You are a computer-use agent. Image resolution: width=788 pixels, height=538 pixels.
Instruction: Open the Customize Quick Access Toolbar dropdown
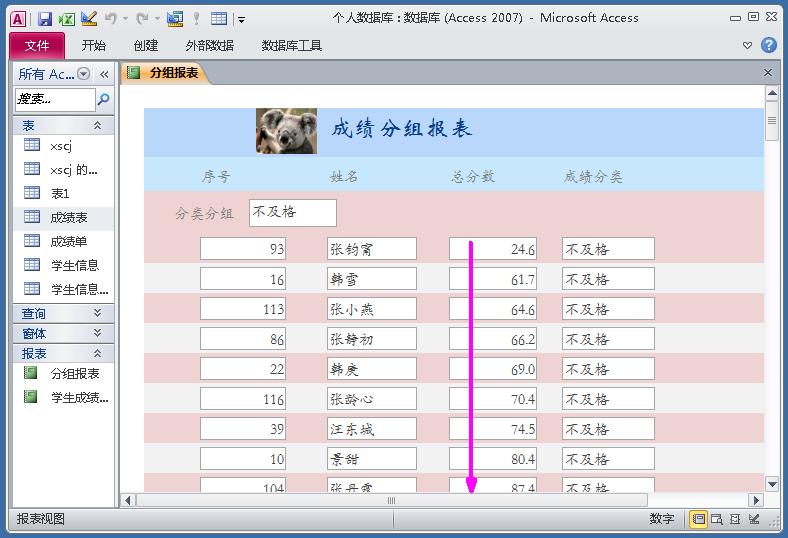click(242, 20)
